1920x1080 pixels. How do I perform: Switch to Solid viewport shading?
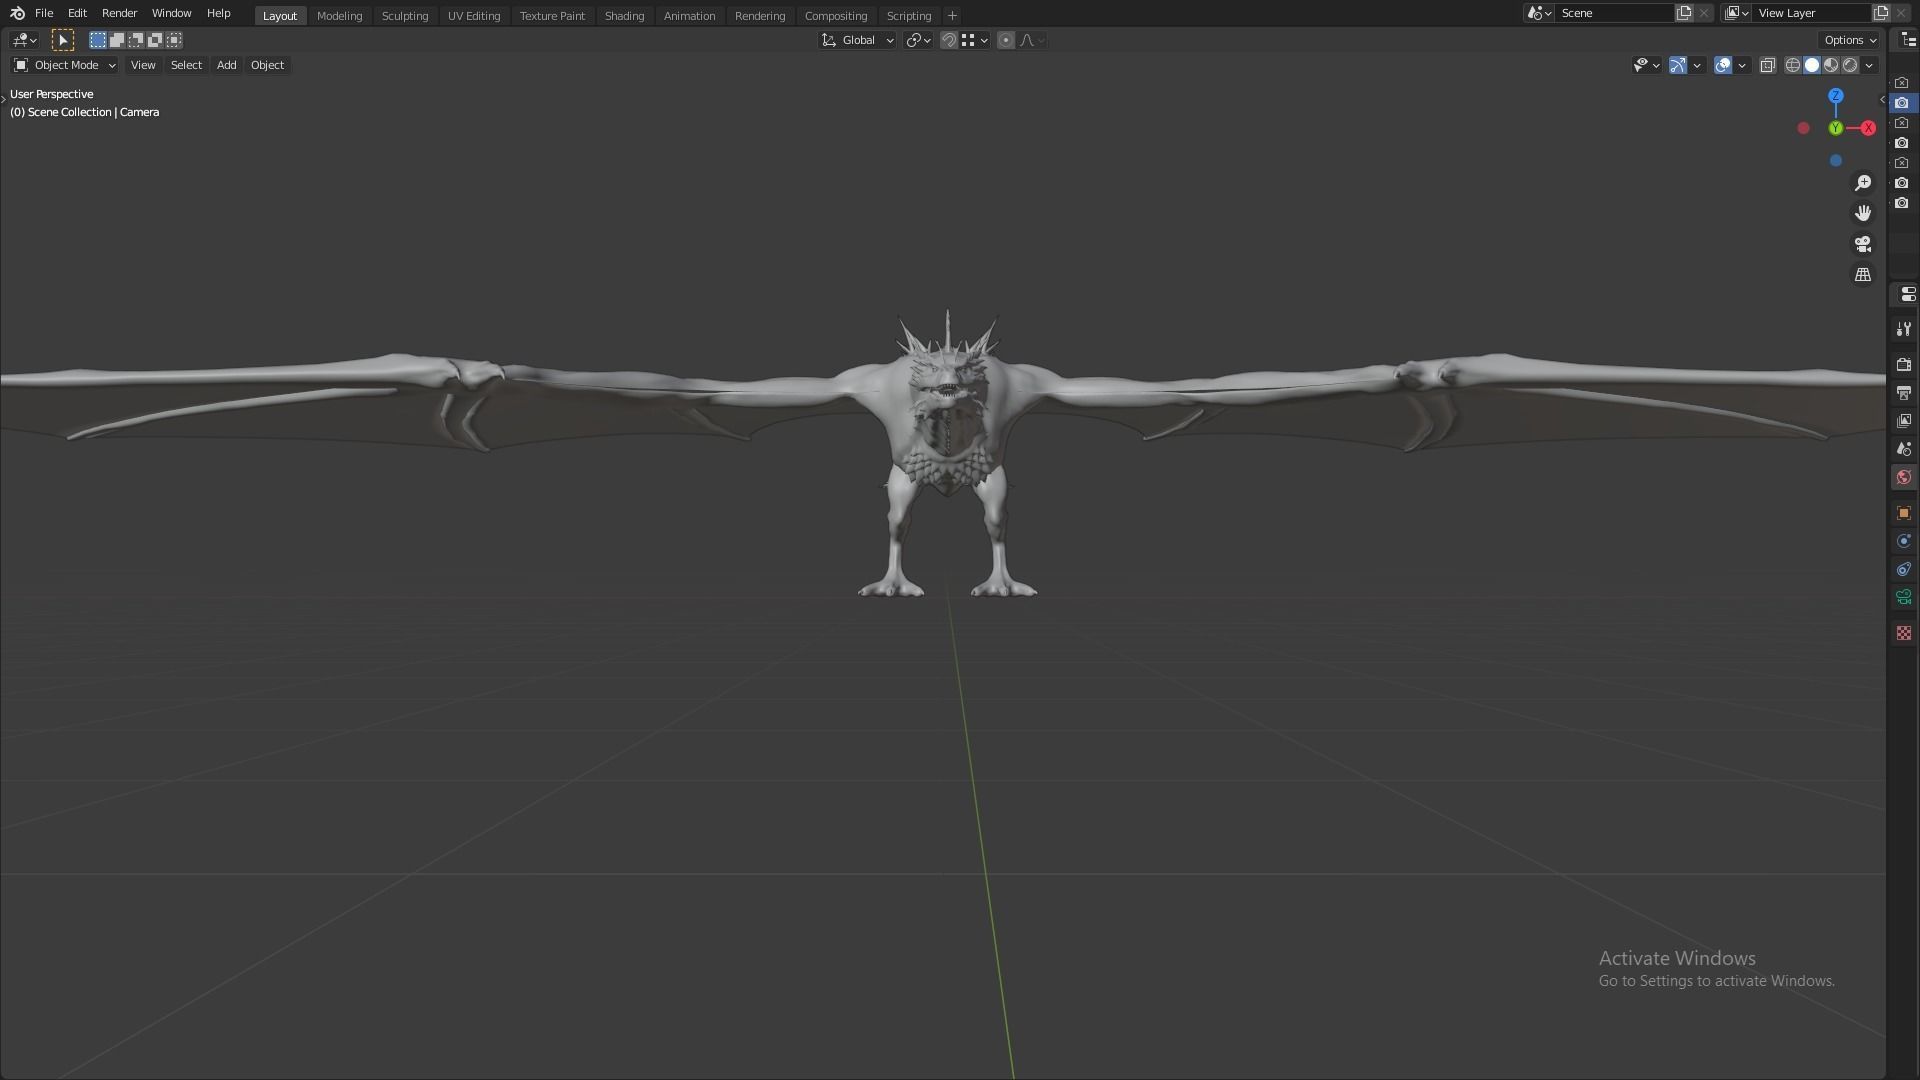[1812, 65]
